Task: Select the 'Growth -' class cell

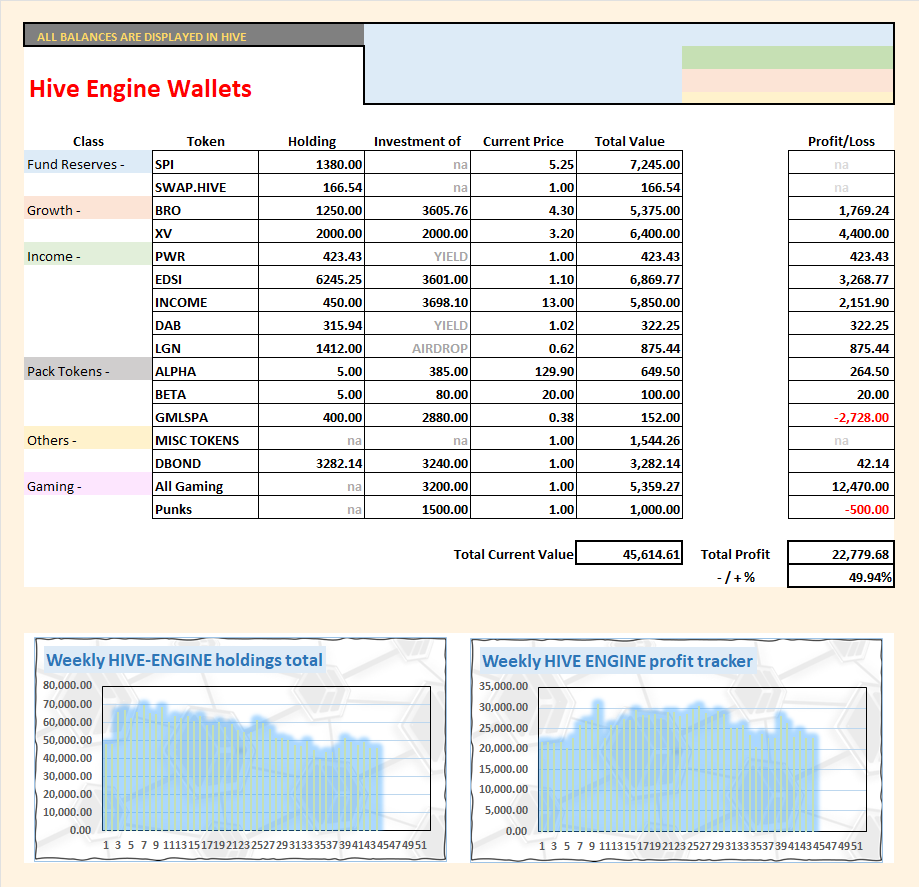Action: tap(87, 208)
